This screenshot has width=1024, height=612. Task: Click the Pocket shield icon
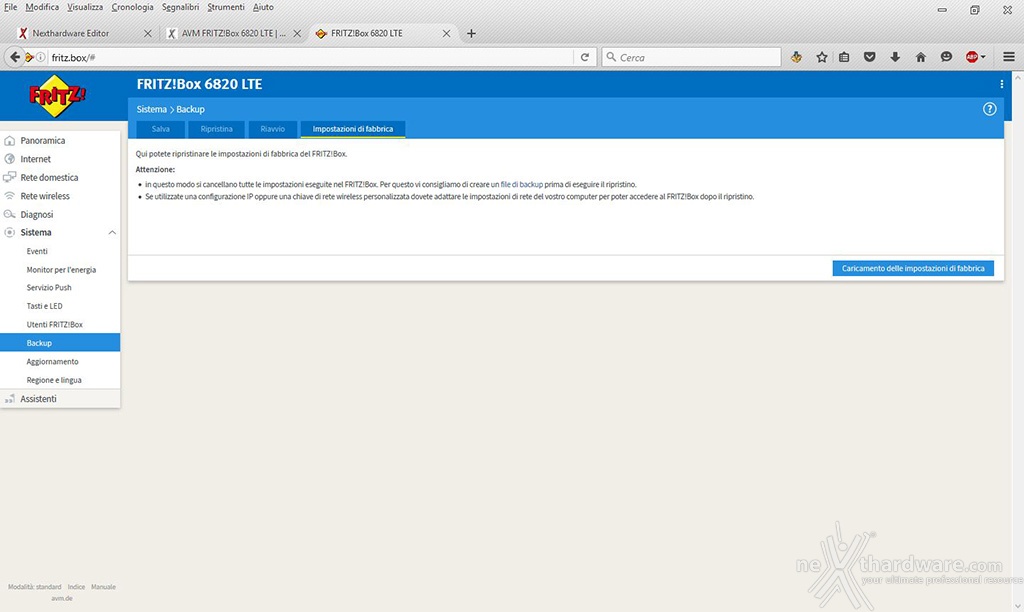pos(869,57)
